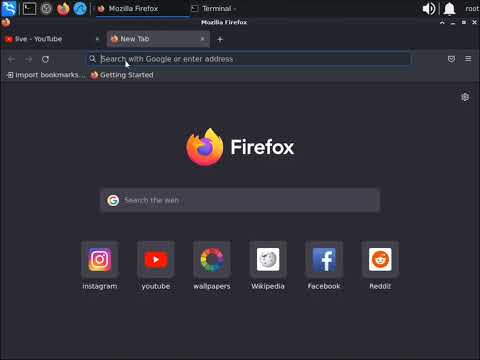Open Getting Started bookmark
Screen dimensions: 480x360
pyautogui.click(x=122, y=75)
